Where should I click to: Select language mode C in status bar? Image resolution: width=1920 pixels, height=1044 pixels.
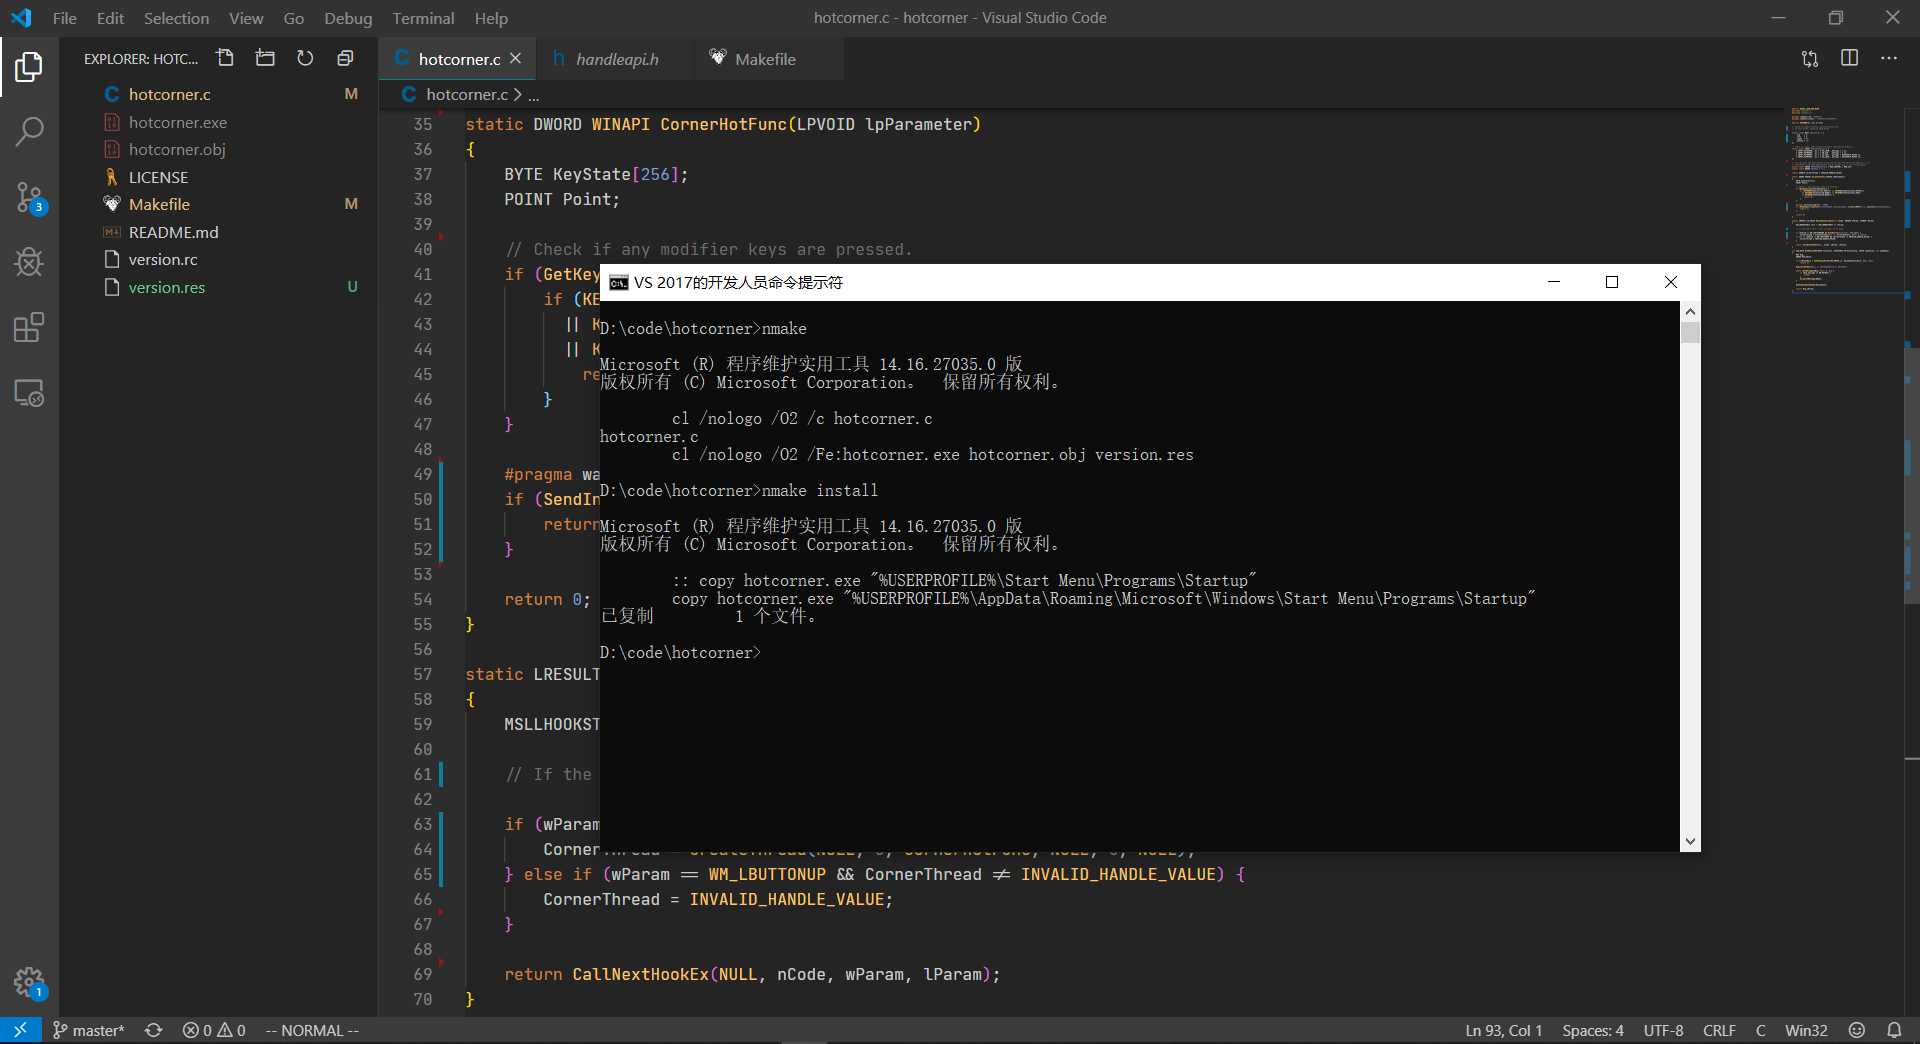(x=1760, y=1030)
